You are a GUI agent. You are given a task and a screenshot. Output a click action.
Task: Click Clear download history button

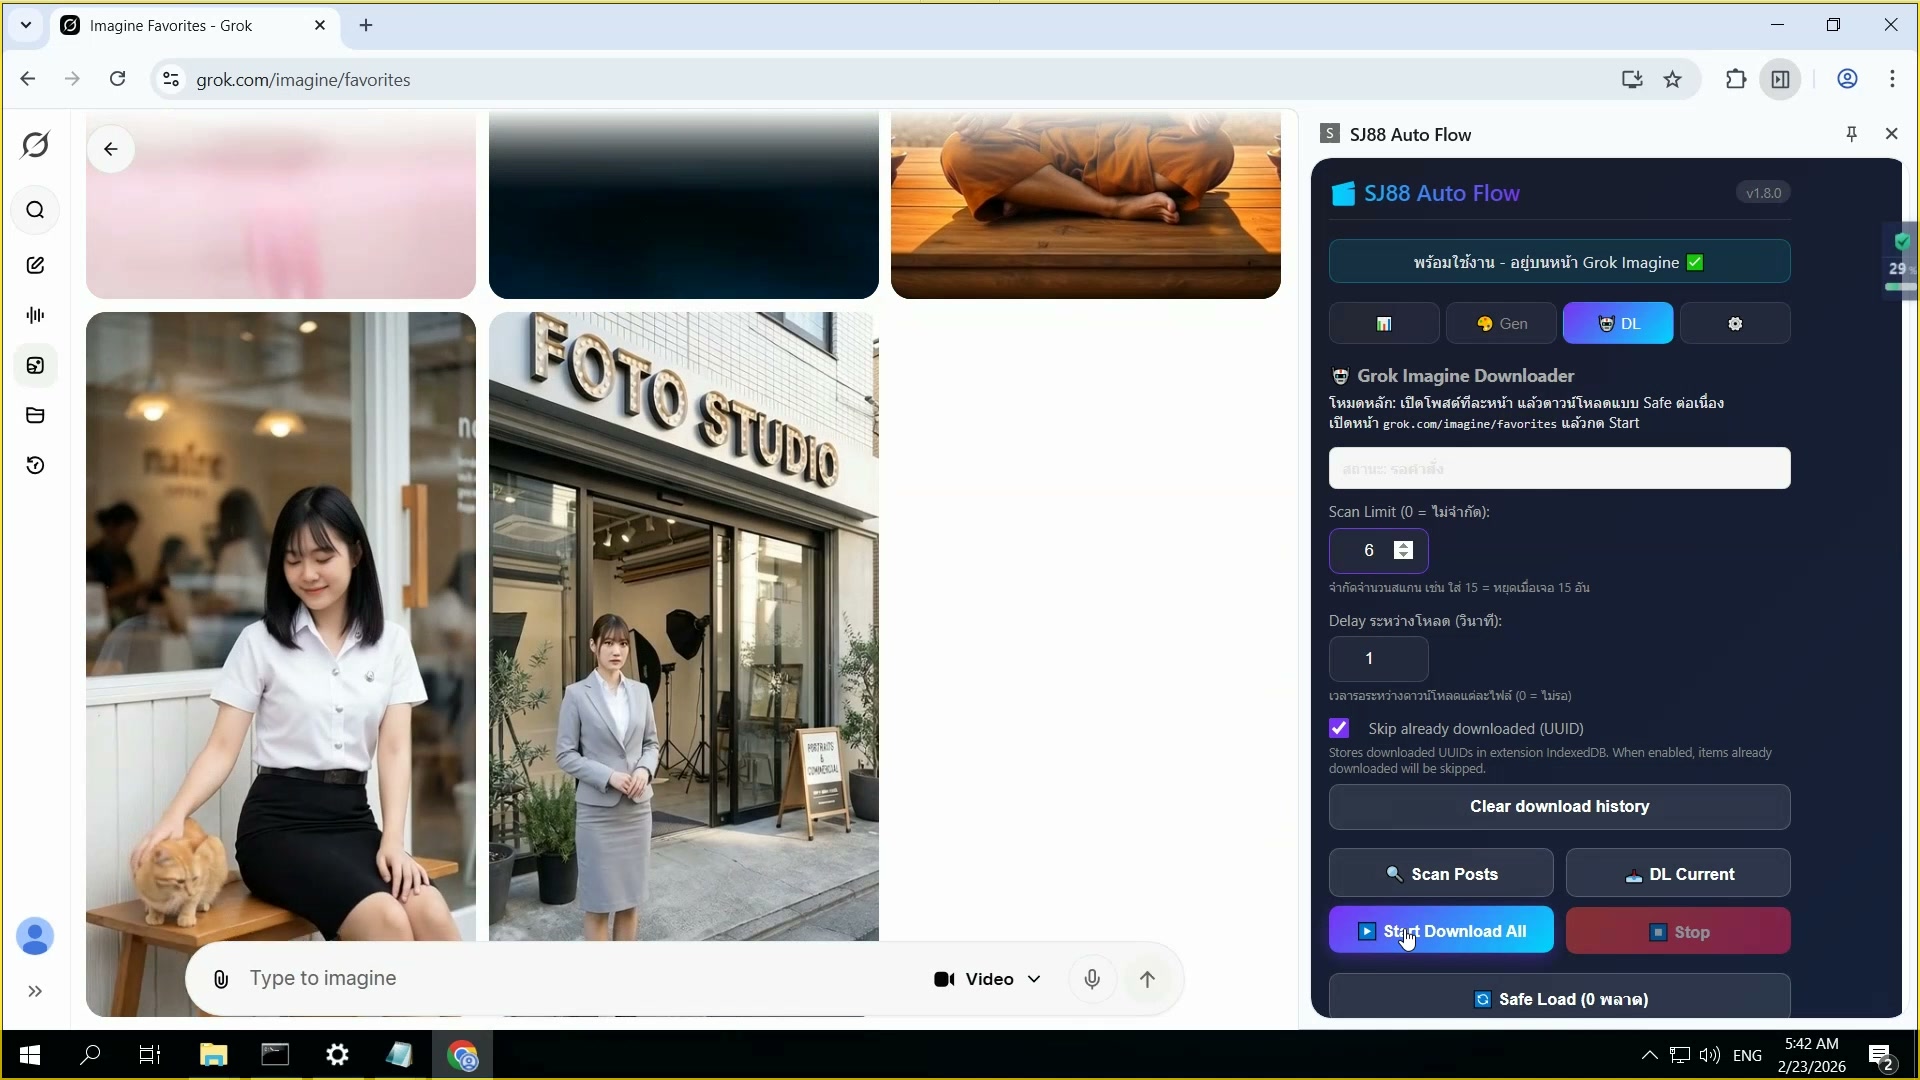tap(1559, 807)
